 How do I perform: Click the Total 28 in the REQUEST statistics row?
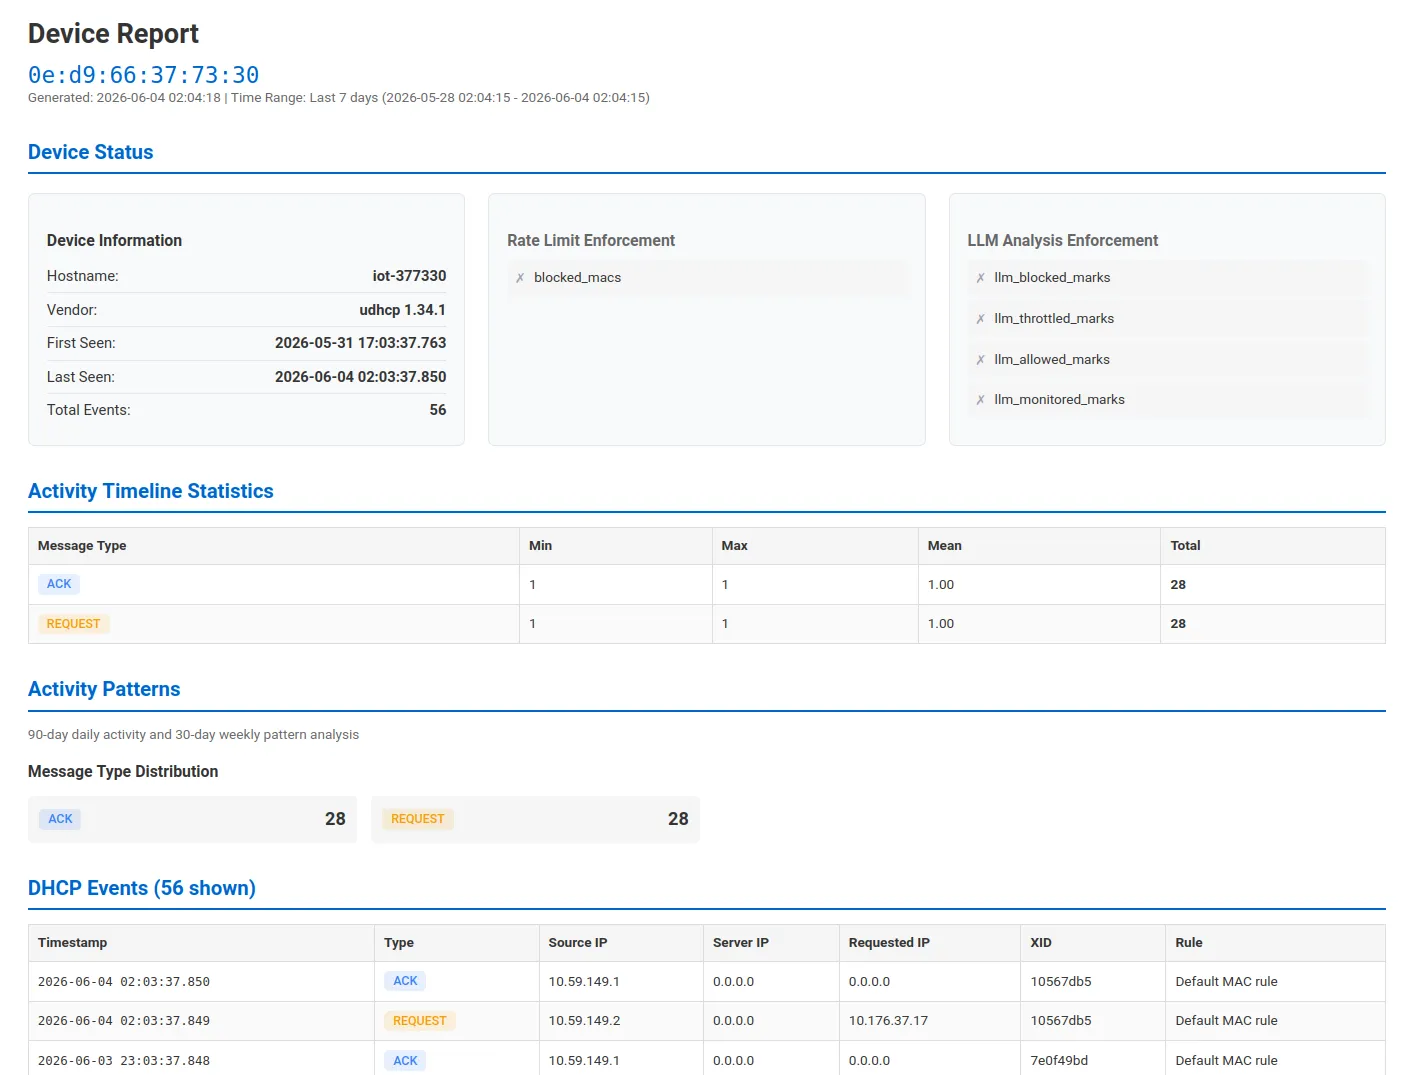tap(1178, 624)
